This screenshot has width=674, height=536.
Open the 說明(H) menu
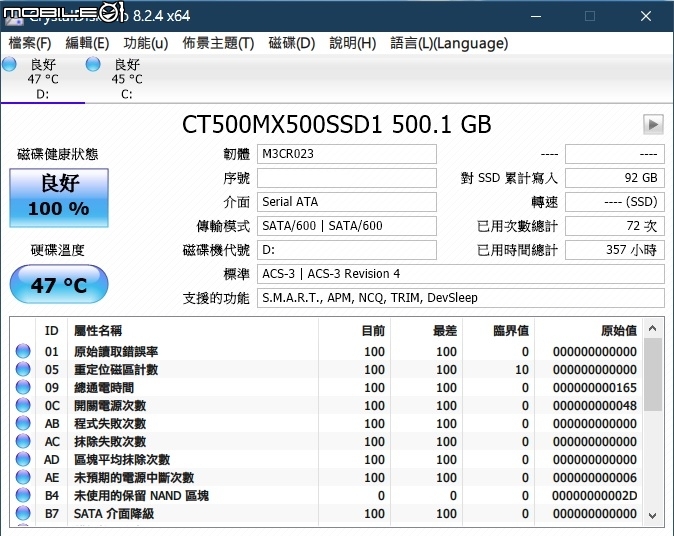352,43
